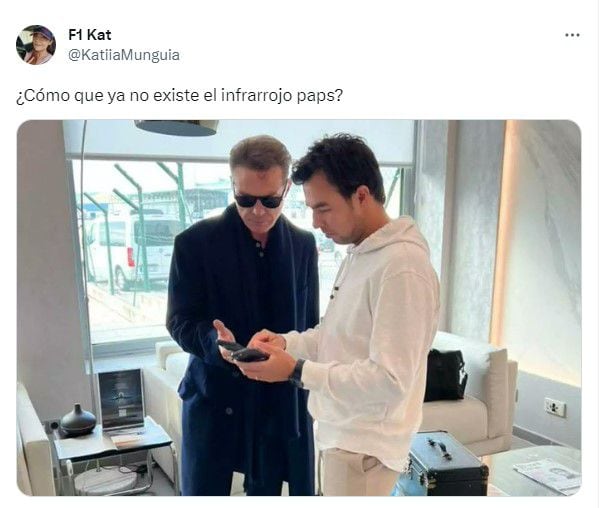Click the laptop on the side table
This screenshot has width=603, height=508.
point(121,402)
